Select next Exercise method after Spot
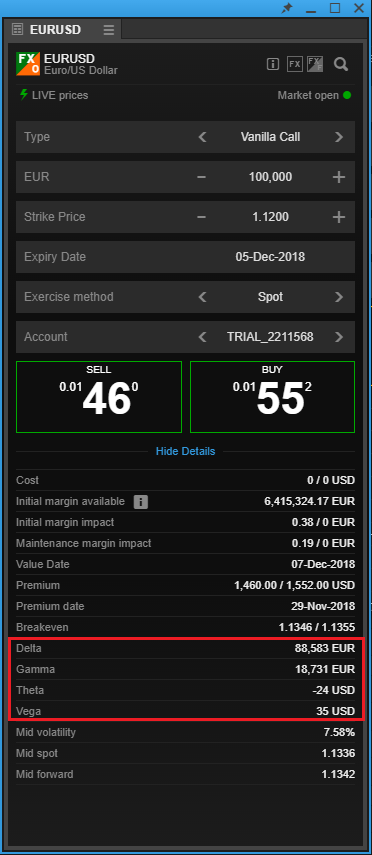The height and width of the screenshot is (855, 372). (339, 297)
